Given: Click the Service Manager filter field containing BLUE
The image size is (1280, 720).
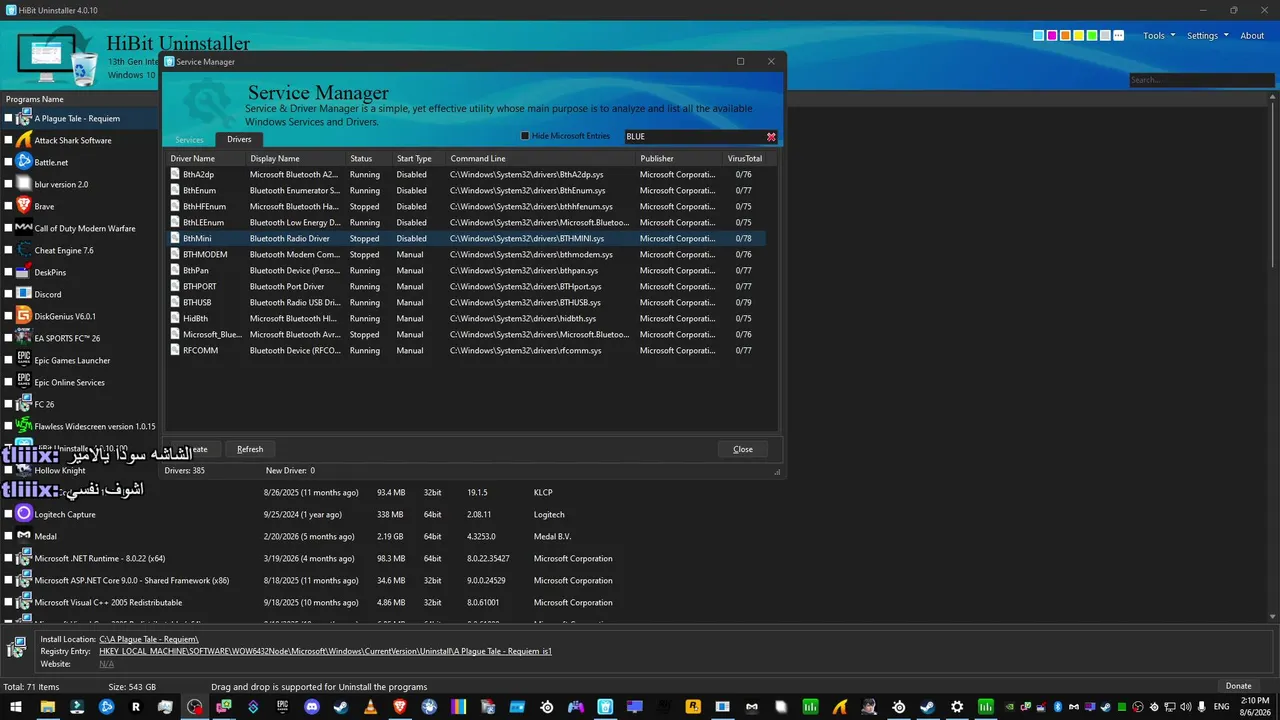Looking at the screenshot, I should point(694,137).
